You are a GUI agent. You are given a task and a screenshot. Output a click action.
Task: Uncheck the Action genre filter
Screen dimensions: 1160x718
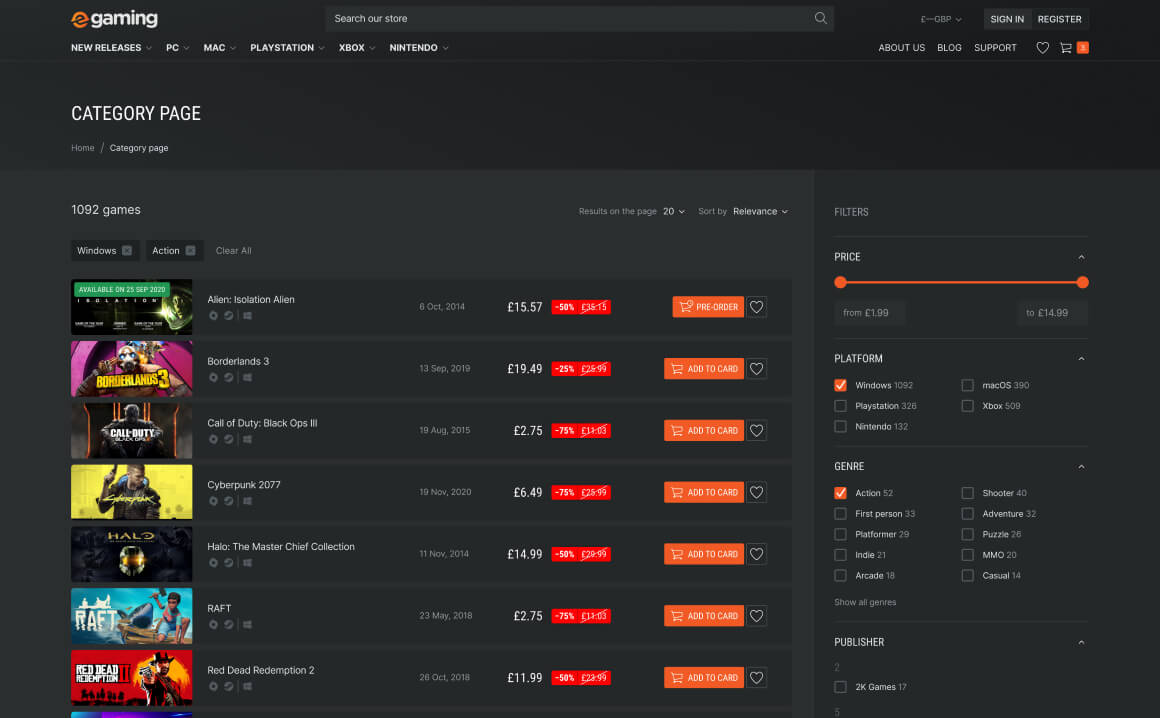[x=841, y=493]
